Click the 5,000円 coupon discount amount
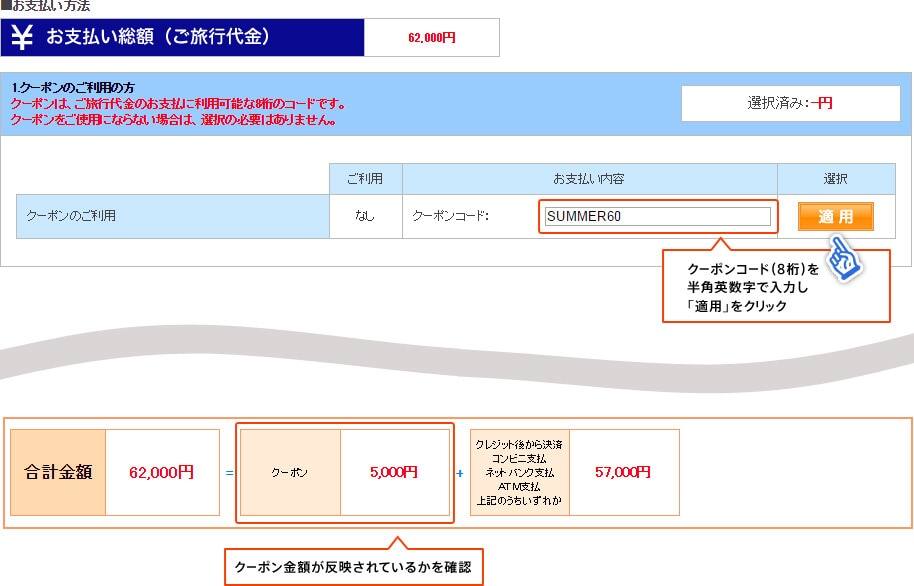914x586 pixels. [x=394, y=472]
